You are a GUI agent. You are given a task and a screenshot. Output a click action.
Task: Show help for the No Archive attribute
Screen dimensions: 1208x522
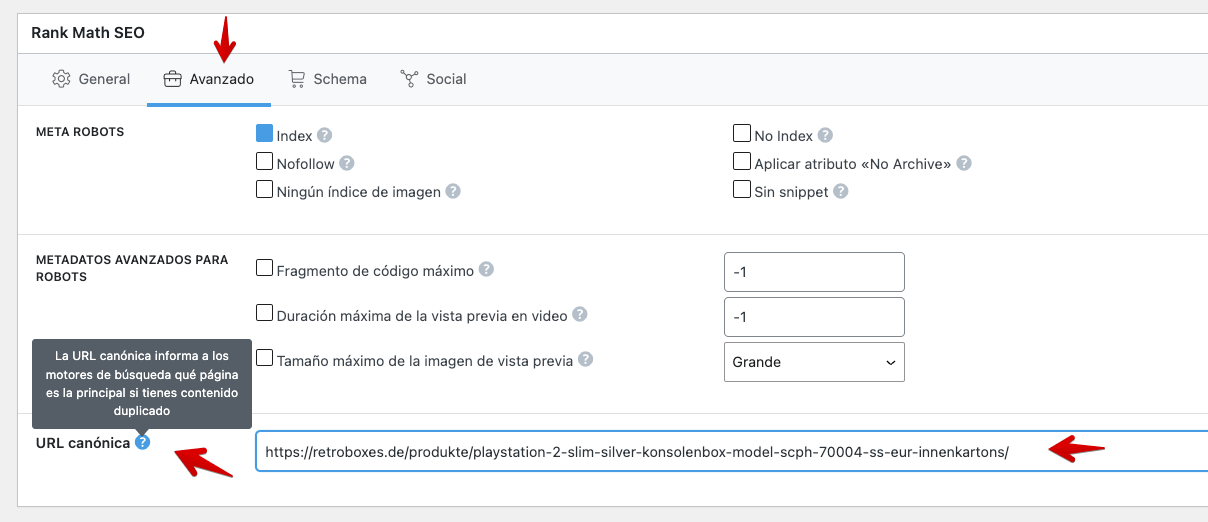point(964,163)
